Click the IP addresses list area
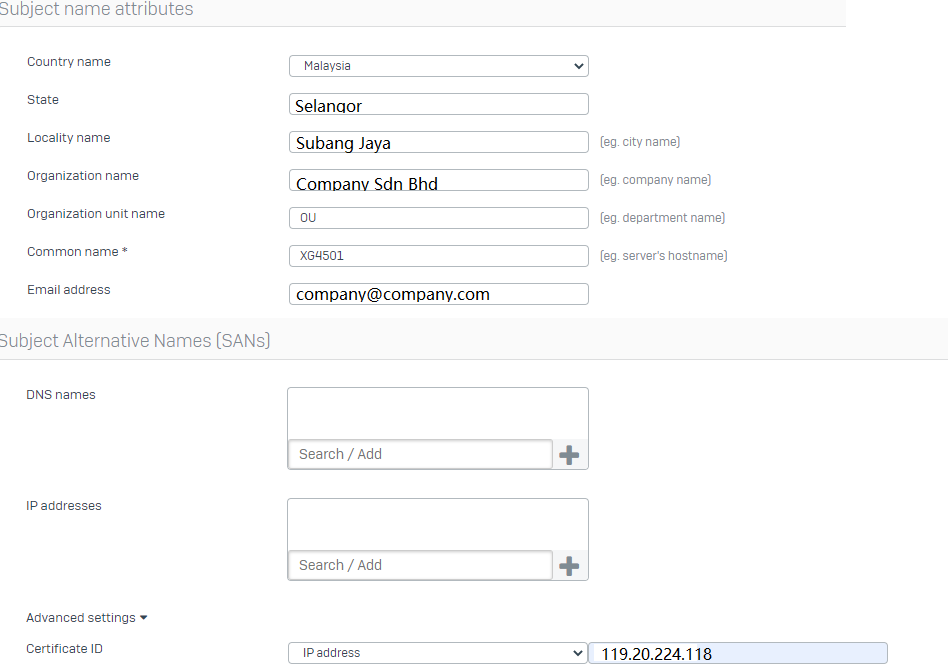Screen dimensions: 948x672 [x=438, y=525]
